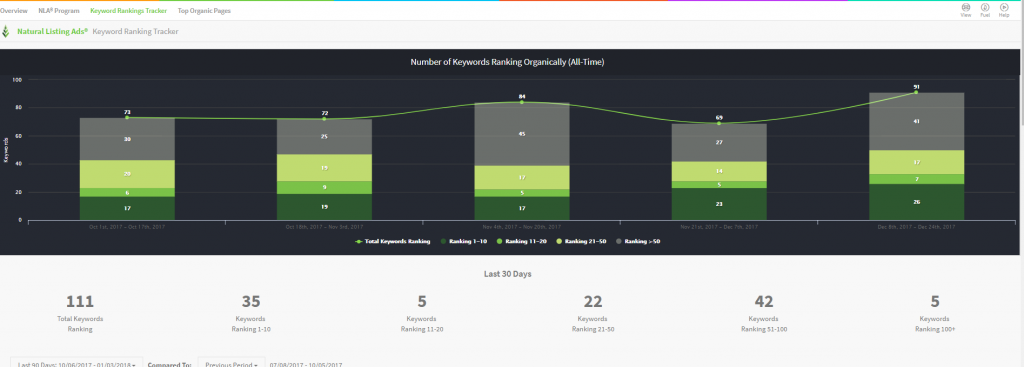
Task: Click the 42 Keywords Ranking 51-100 stat
Action: pos(764,313)
